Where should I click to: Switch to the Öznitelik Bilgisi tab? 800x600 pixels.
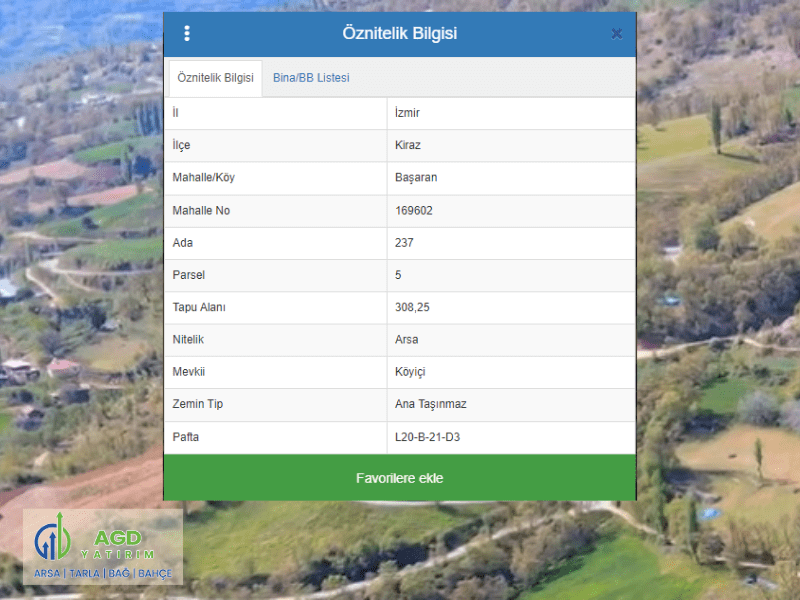[215, 78]
